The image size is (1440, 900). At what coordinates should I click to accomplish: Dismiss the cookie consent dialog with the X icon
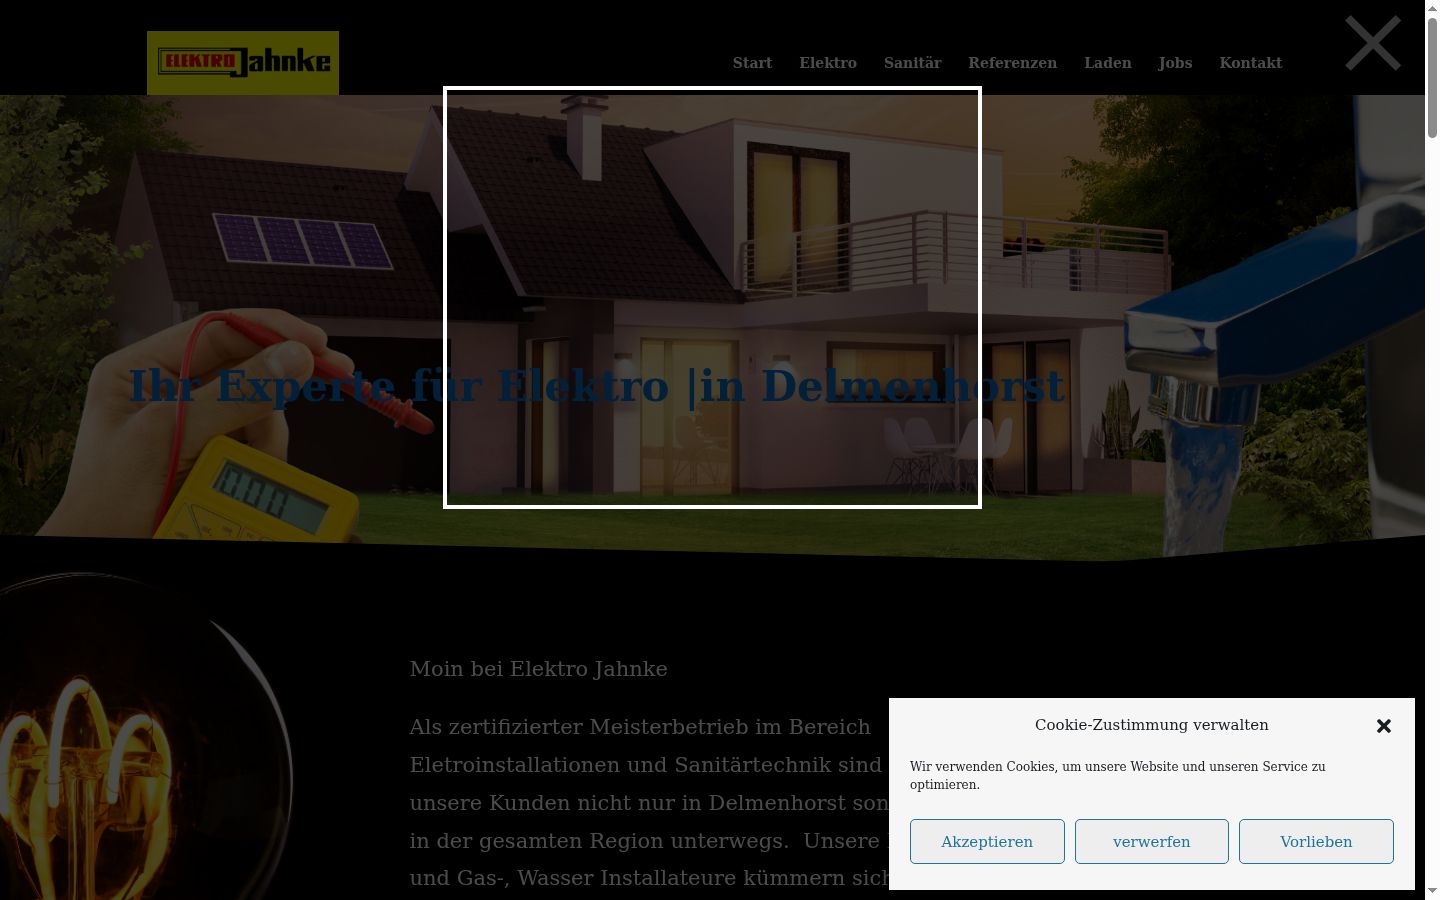(1384, 726)
